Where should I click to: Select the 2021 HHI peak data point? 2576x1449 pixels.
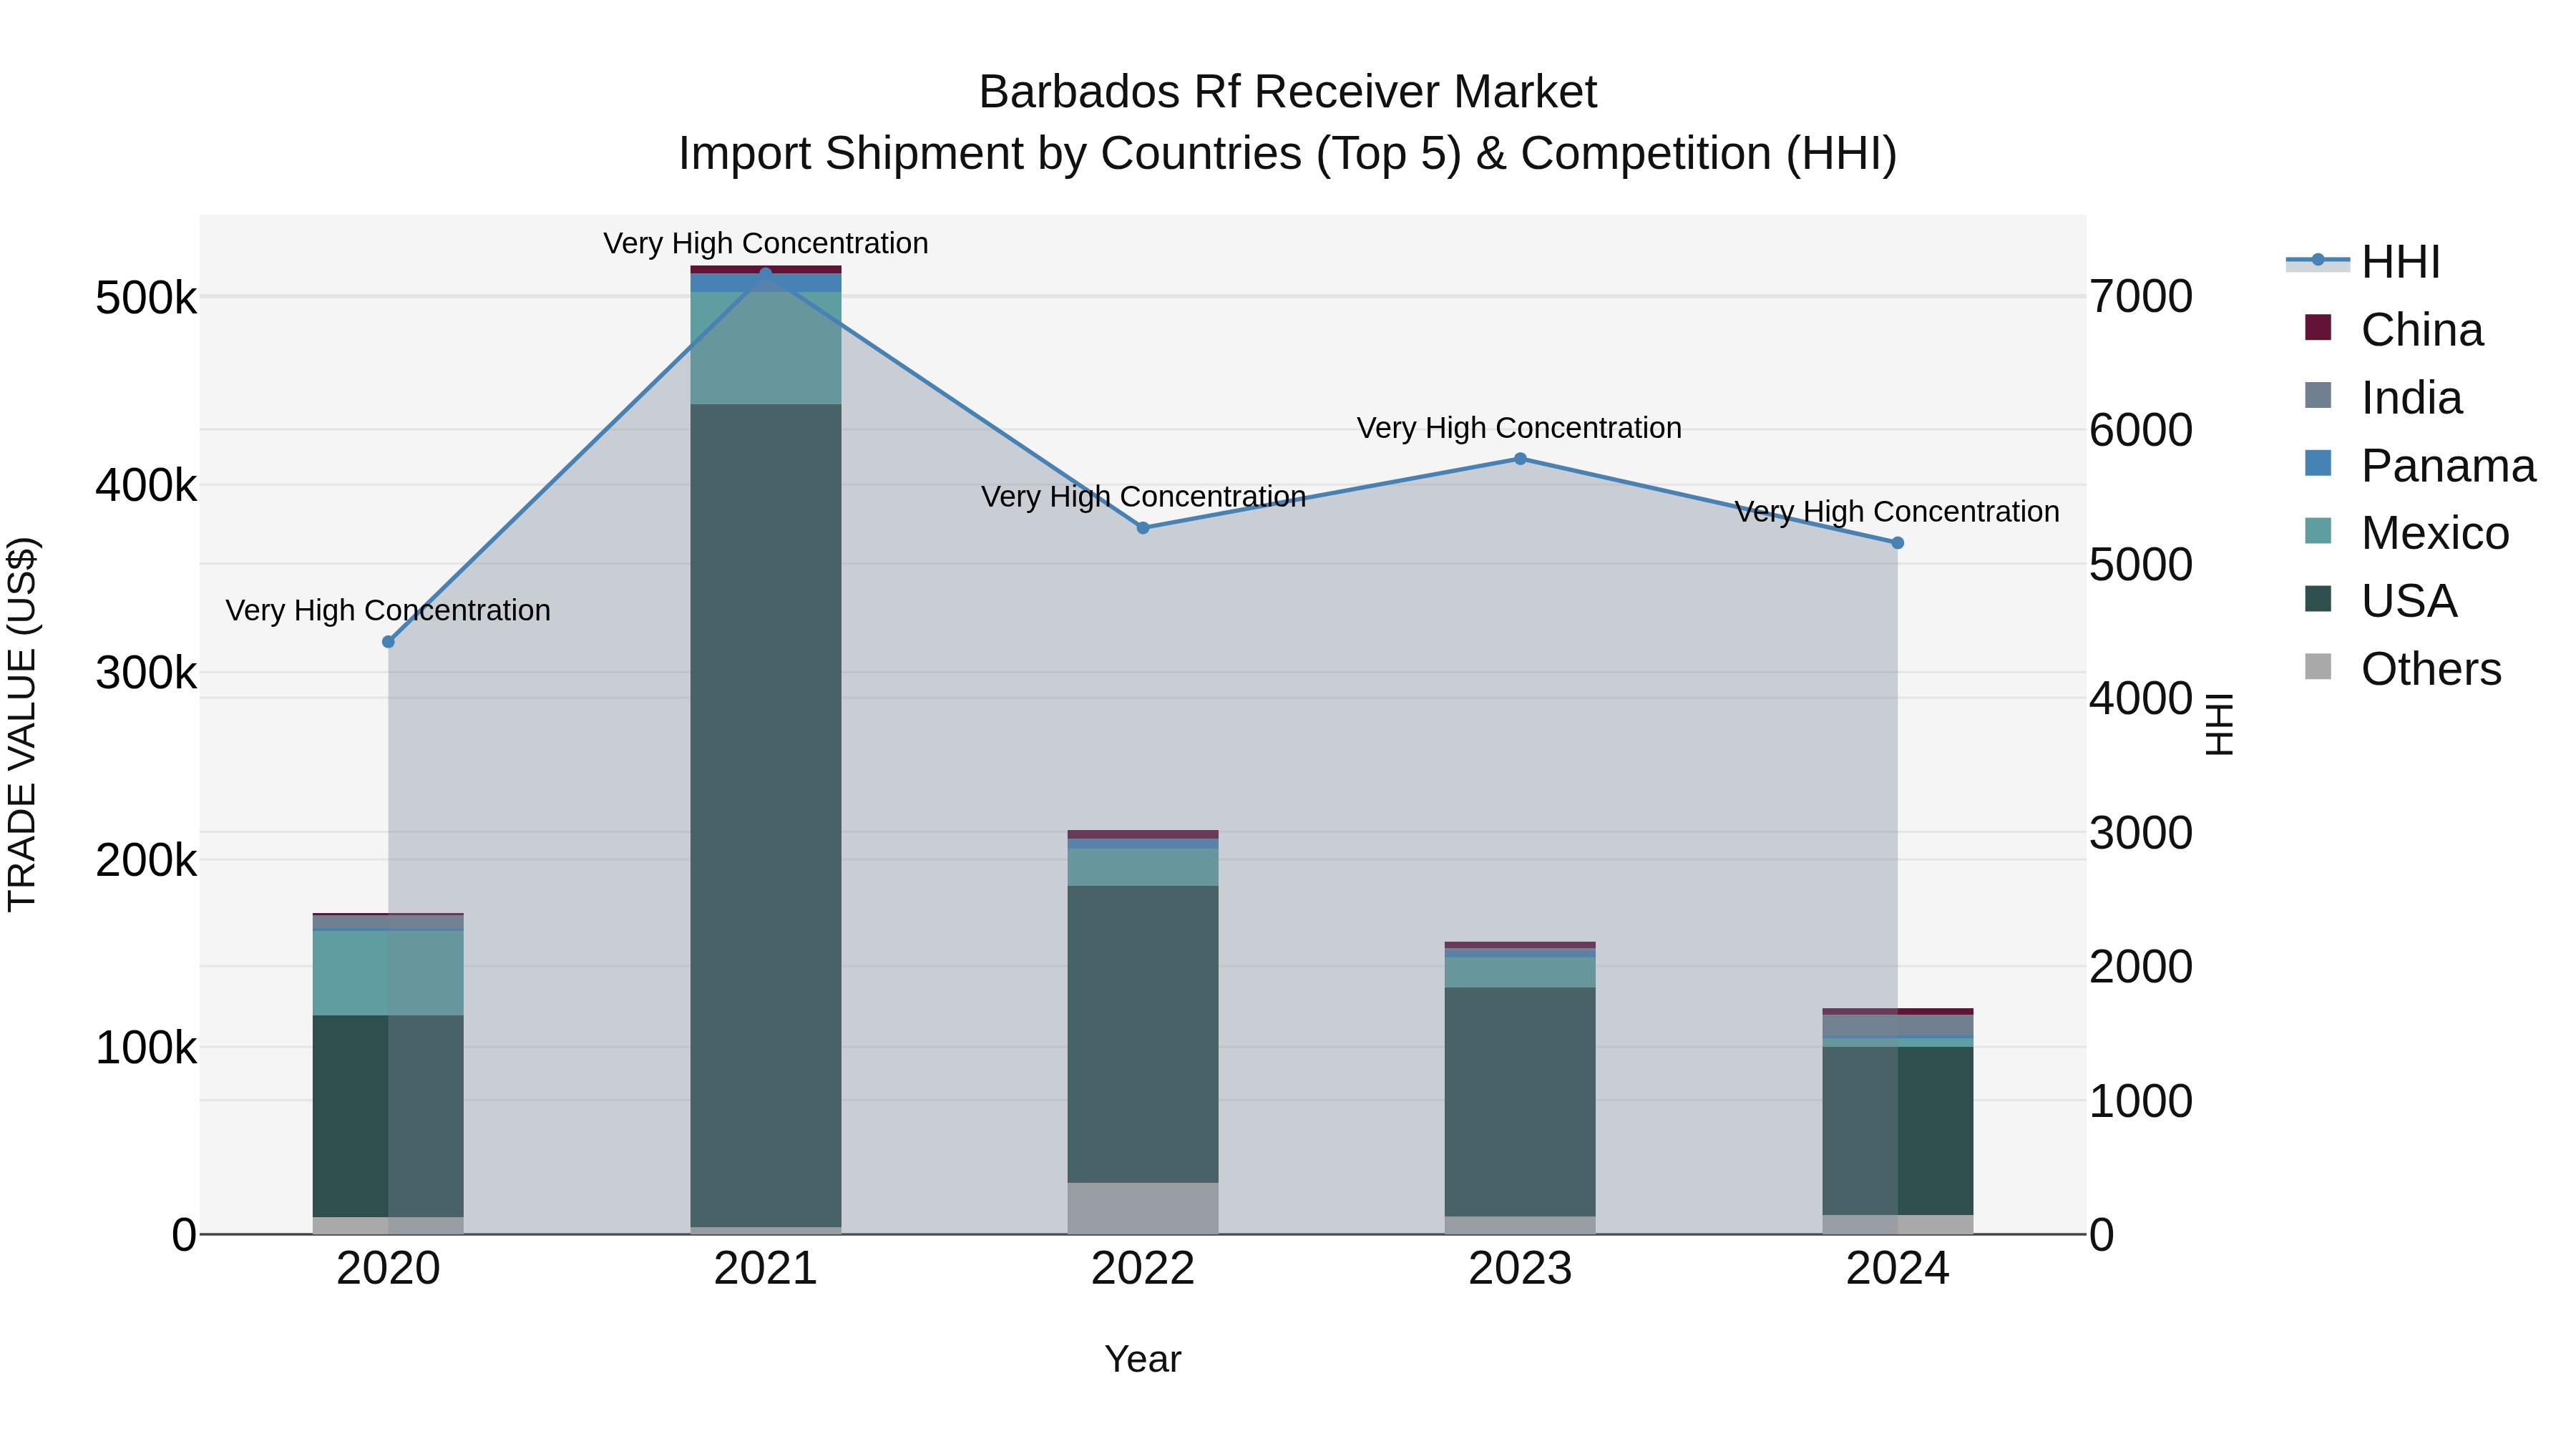tap(766, 273)
